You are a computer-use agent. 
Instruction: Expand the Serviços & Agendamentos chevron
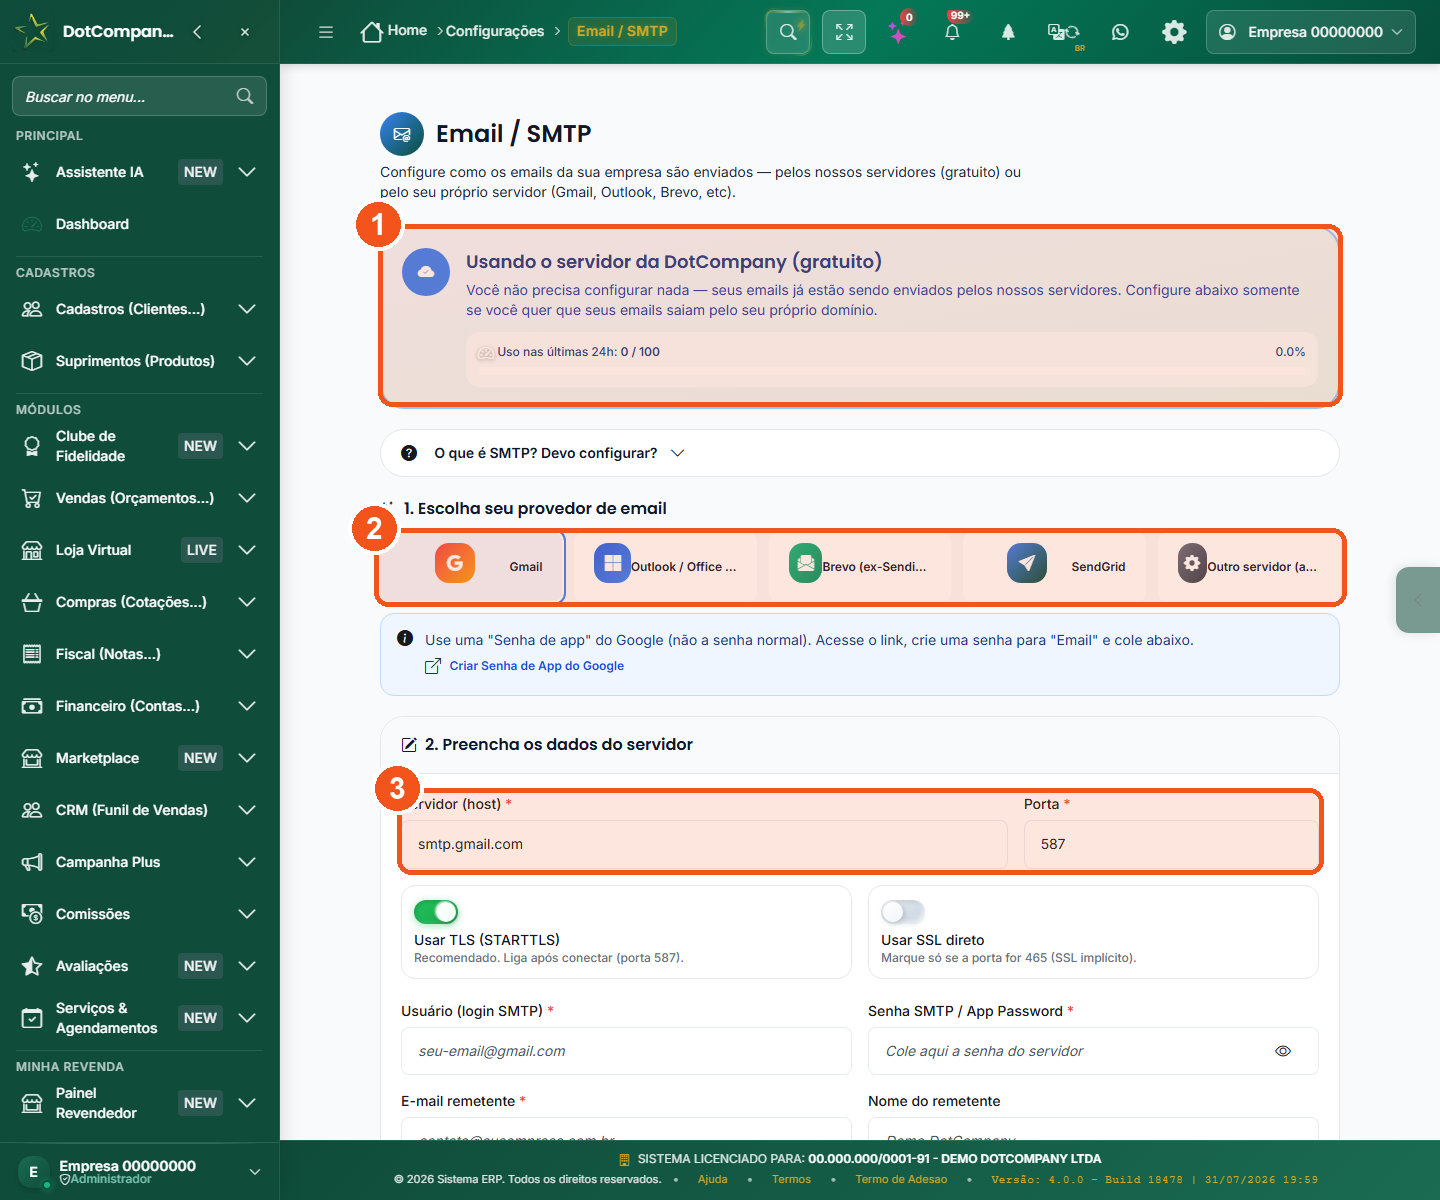pos(247,1018)
